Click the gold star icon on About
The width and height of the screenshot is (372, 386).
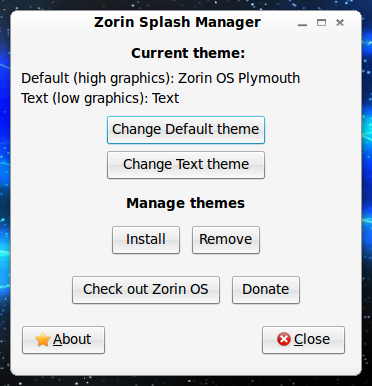click(43, 339)
